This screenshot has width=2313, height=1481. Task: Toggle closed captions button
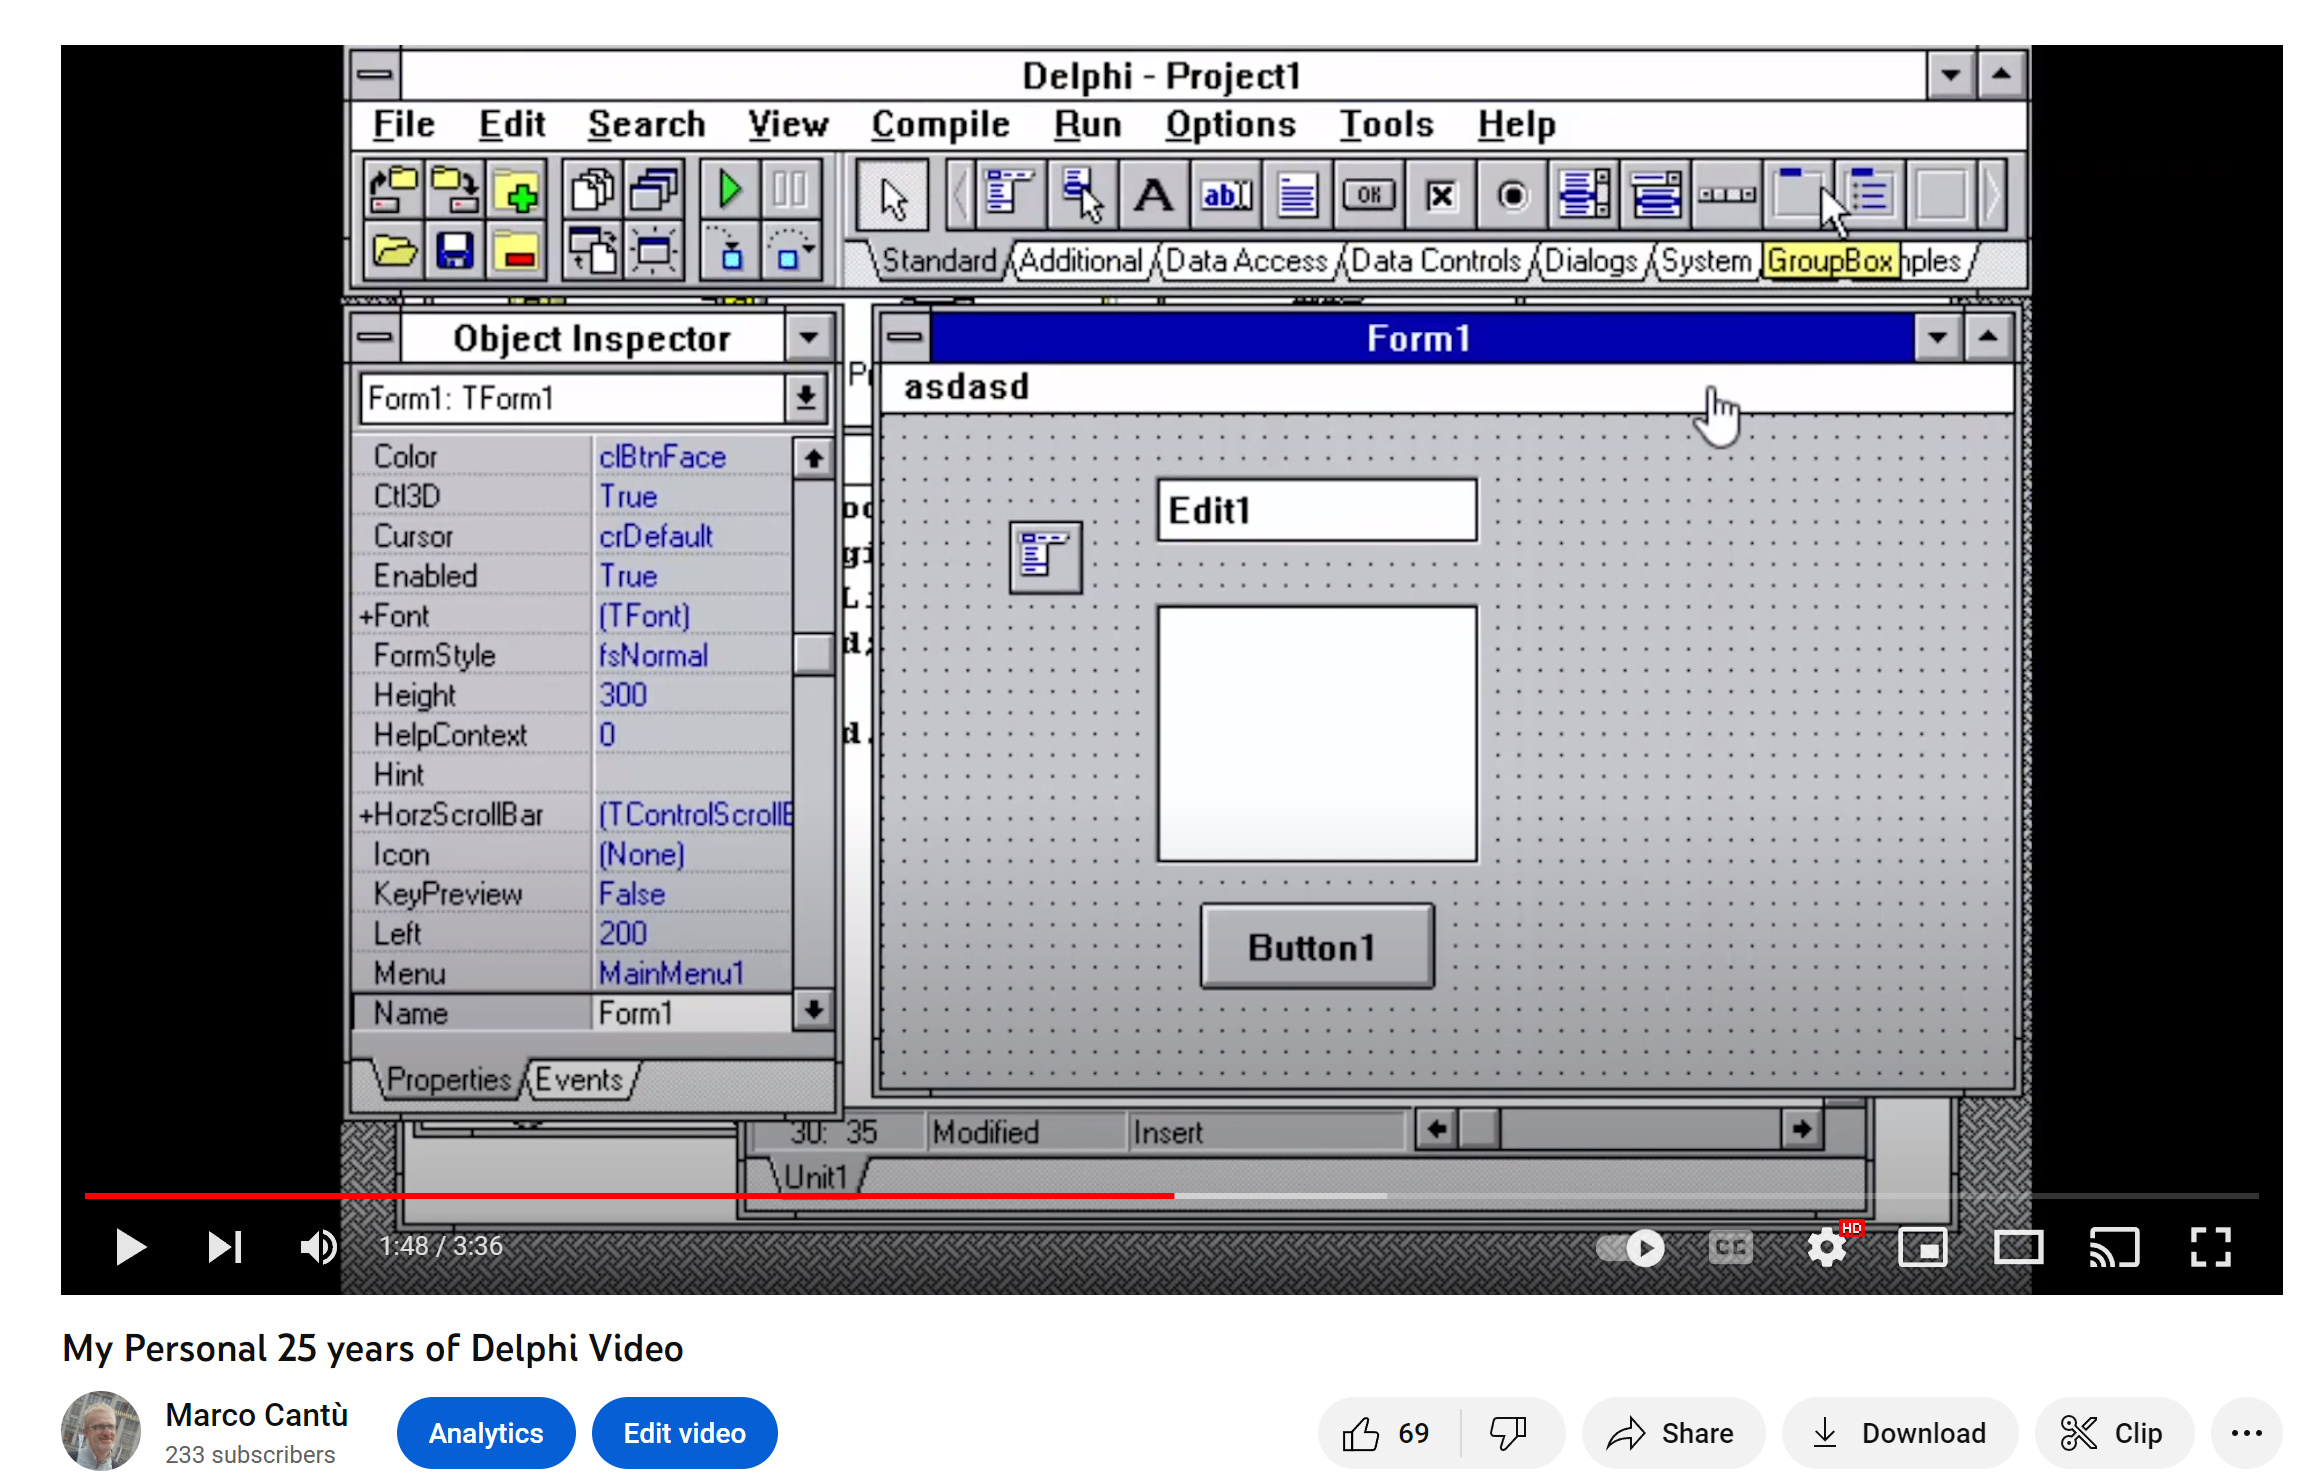coord(1730,1247)
